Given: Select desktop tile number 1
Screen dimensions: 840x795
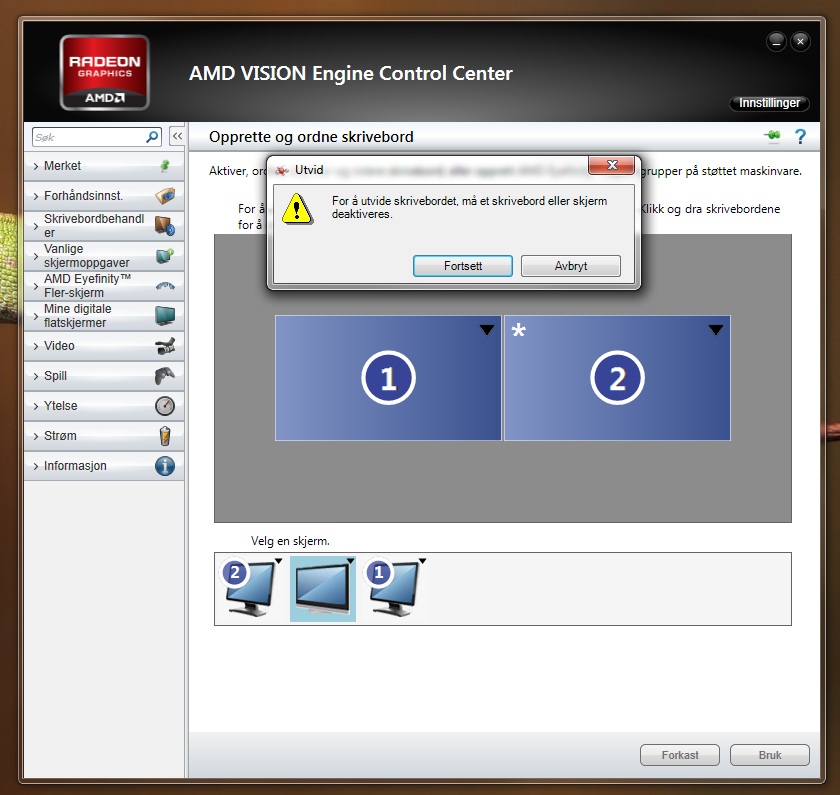Looking at the screenshot, I should [388, 378].
